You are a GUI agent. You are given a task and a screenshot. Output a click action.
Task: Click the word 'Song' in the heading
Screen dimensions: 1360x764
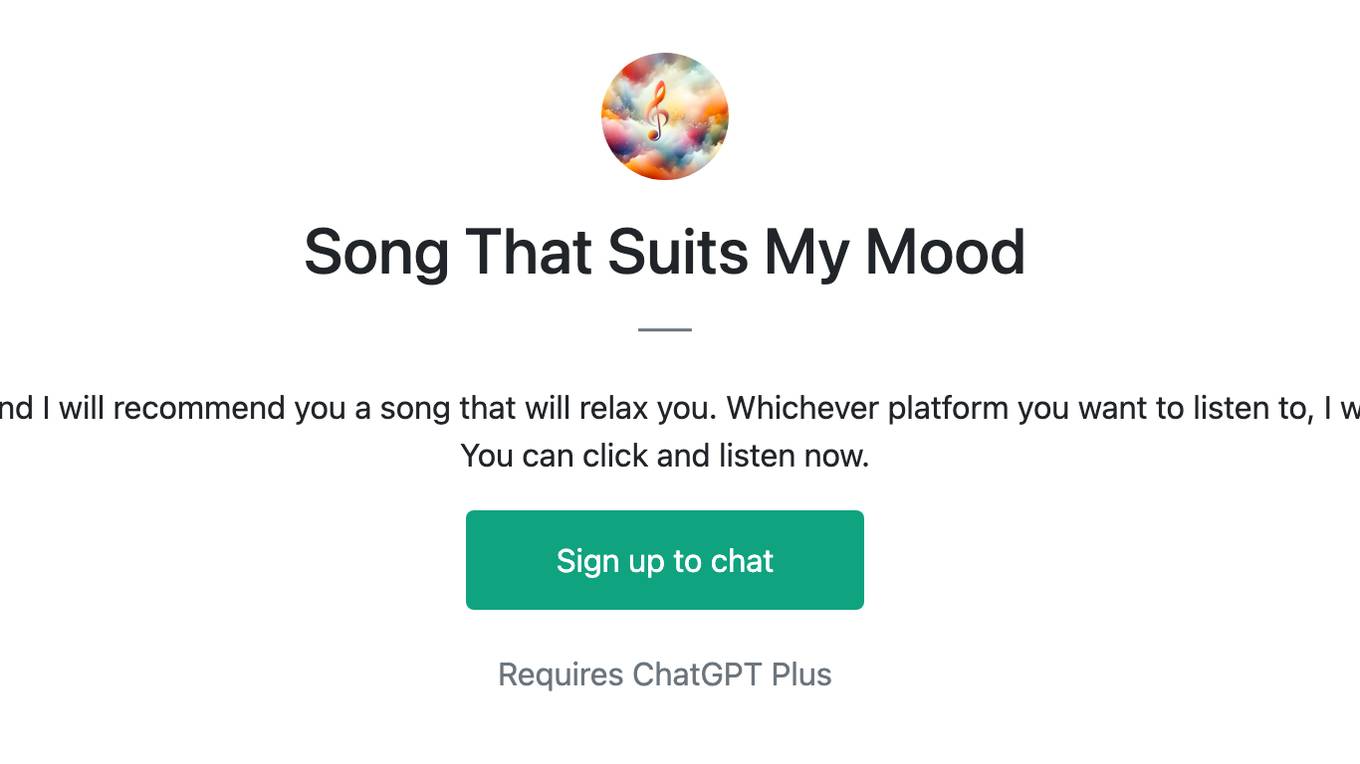376,251
